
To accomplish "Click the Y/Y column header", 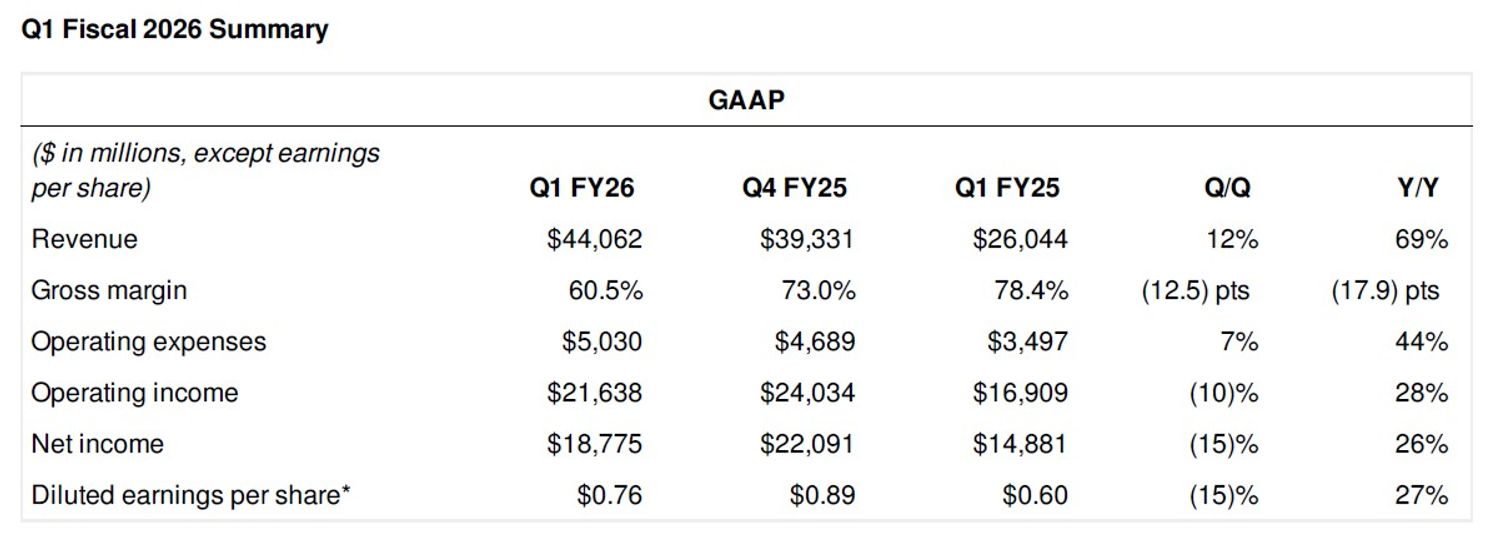I will (x=1418, y=188).
